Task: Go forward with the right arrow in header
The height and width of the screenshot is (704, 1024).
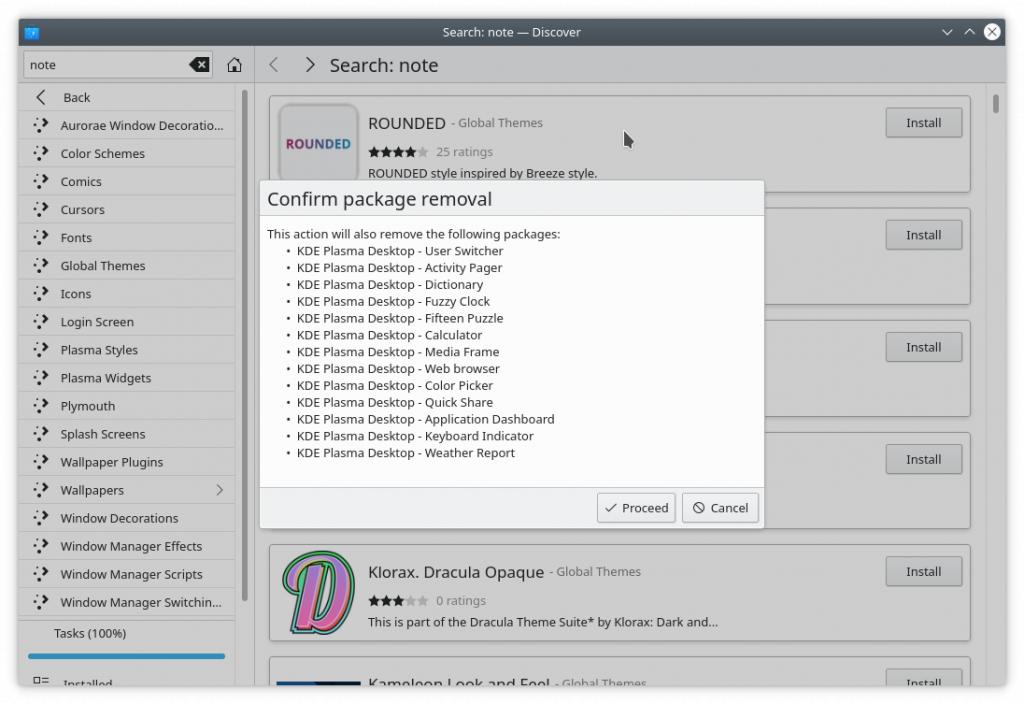Action: point(309,65)
